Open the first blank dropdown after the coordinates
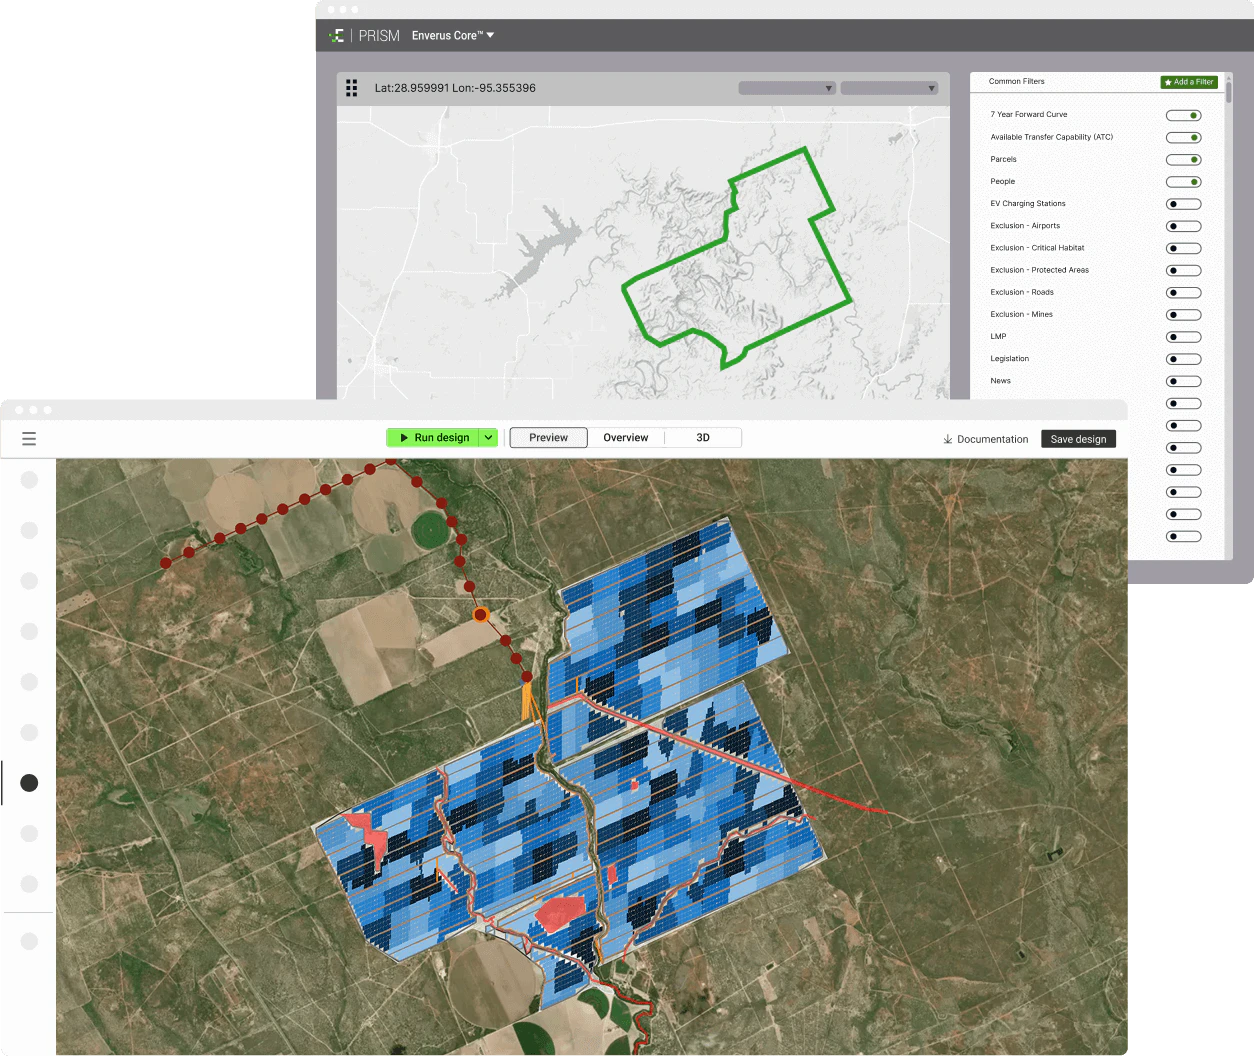Image resolution: width=1254 pixels, height=1056 pixels. pyautogui.click(x=787, y=88)
